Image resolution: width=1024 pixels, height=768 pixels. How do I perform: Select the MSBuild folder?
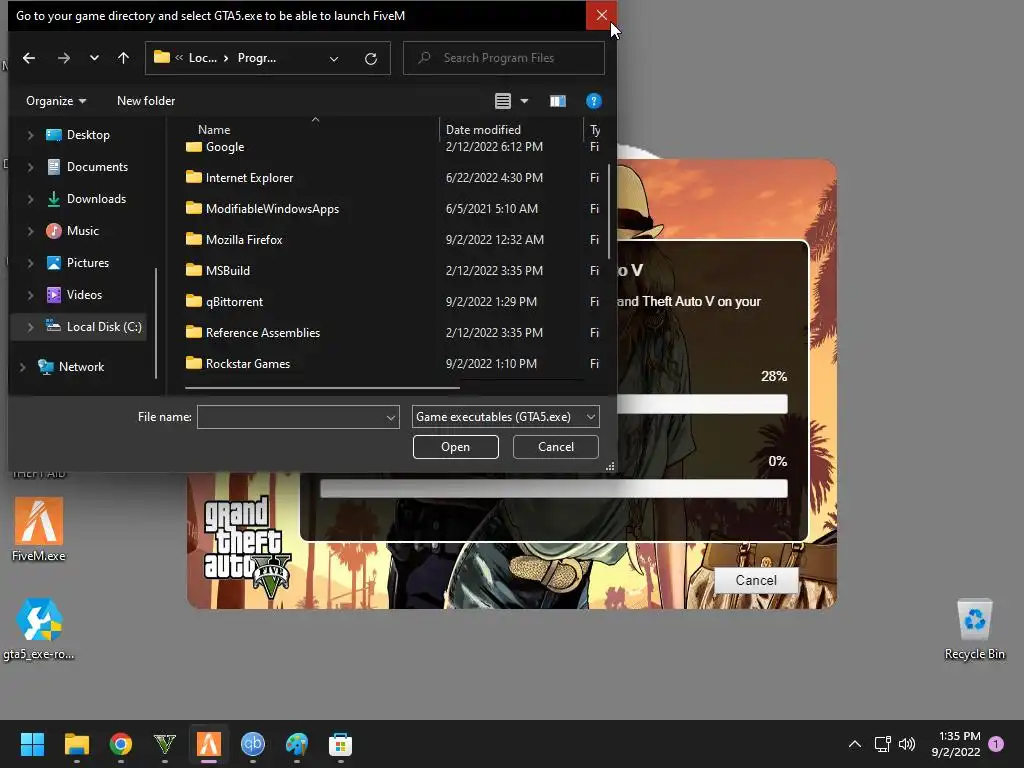pyautogui.click(x=217, y=270)
